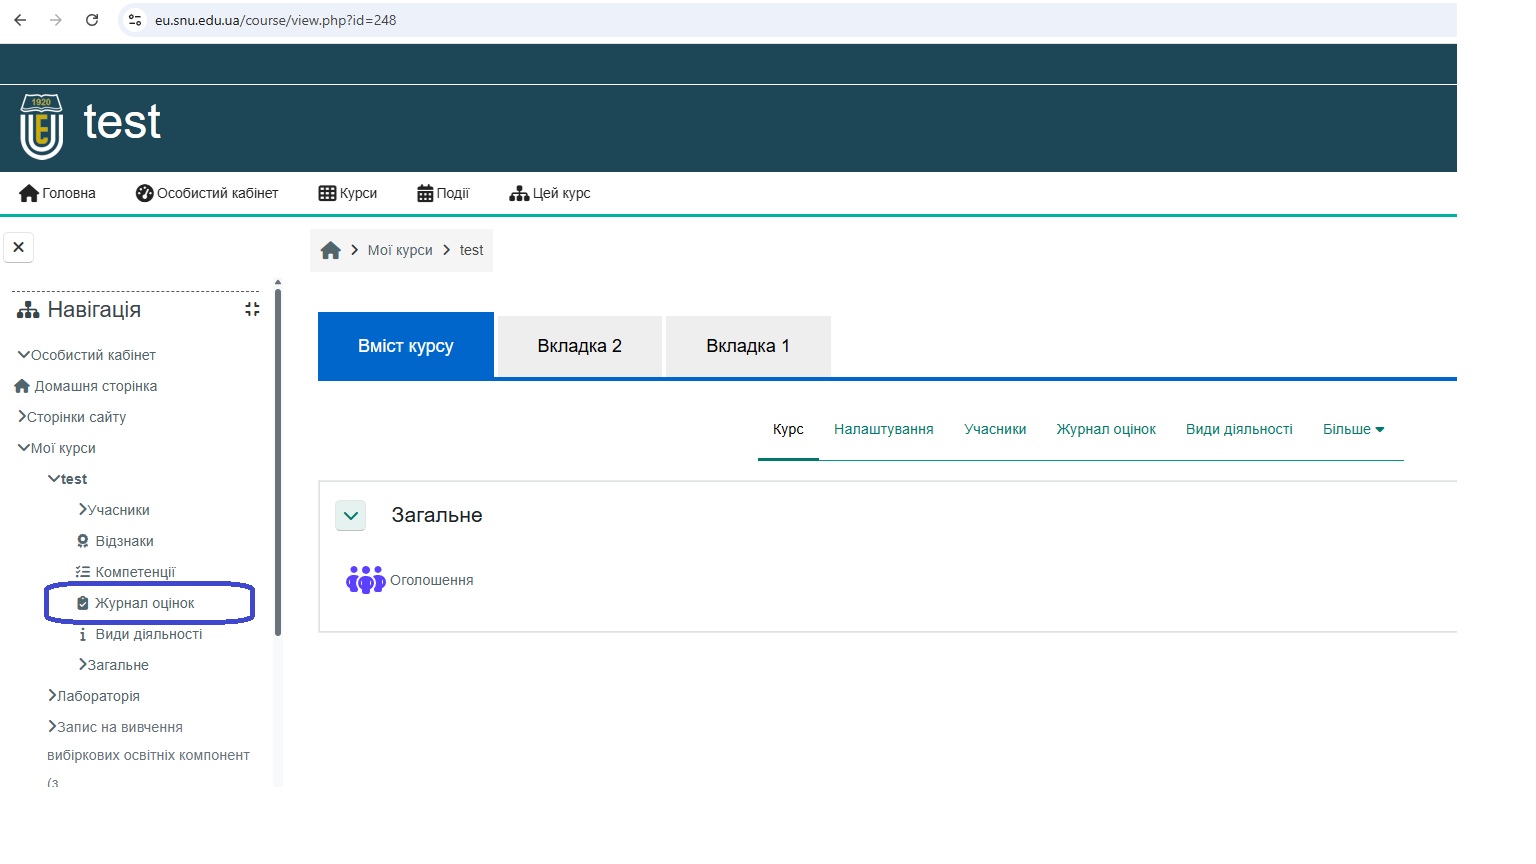Click the Navigation block collapse icon

pyautogui.click(x=252, y=310)
